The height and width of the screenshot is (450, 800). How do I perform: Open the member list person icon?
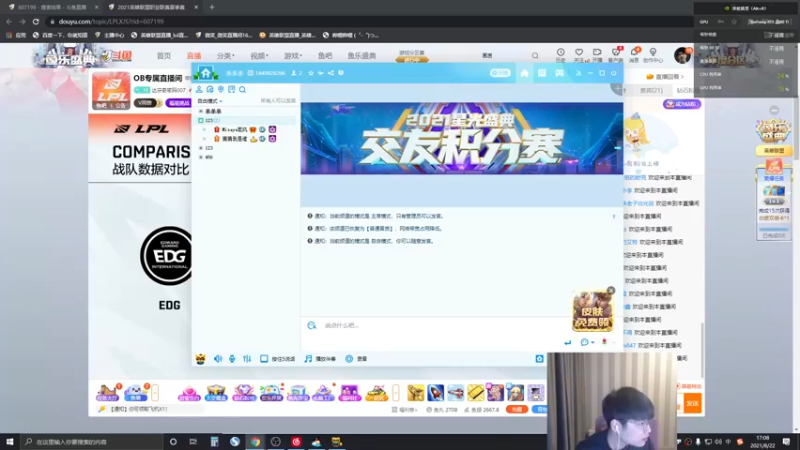click(x=199, y=89)
